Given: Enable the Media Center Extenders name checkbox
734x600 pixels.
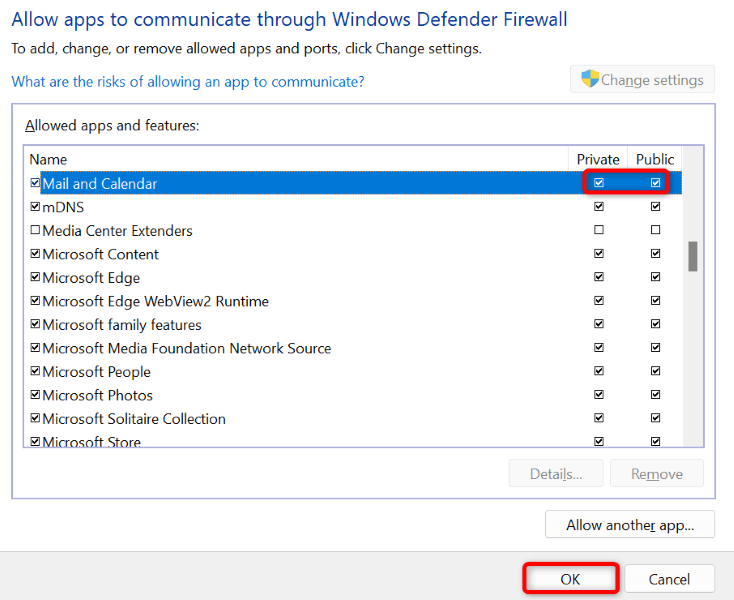Looking at the screenshot, I should 35,230.
